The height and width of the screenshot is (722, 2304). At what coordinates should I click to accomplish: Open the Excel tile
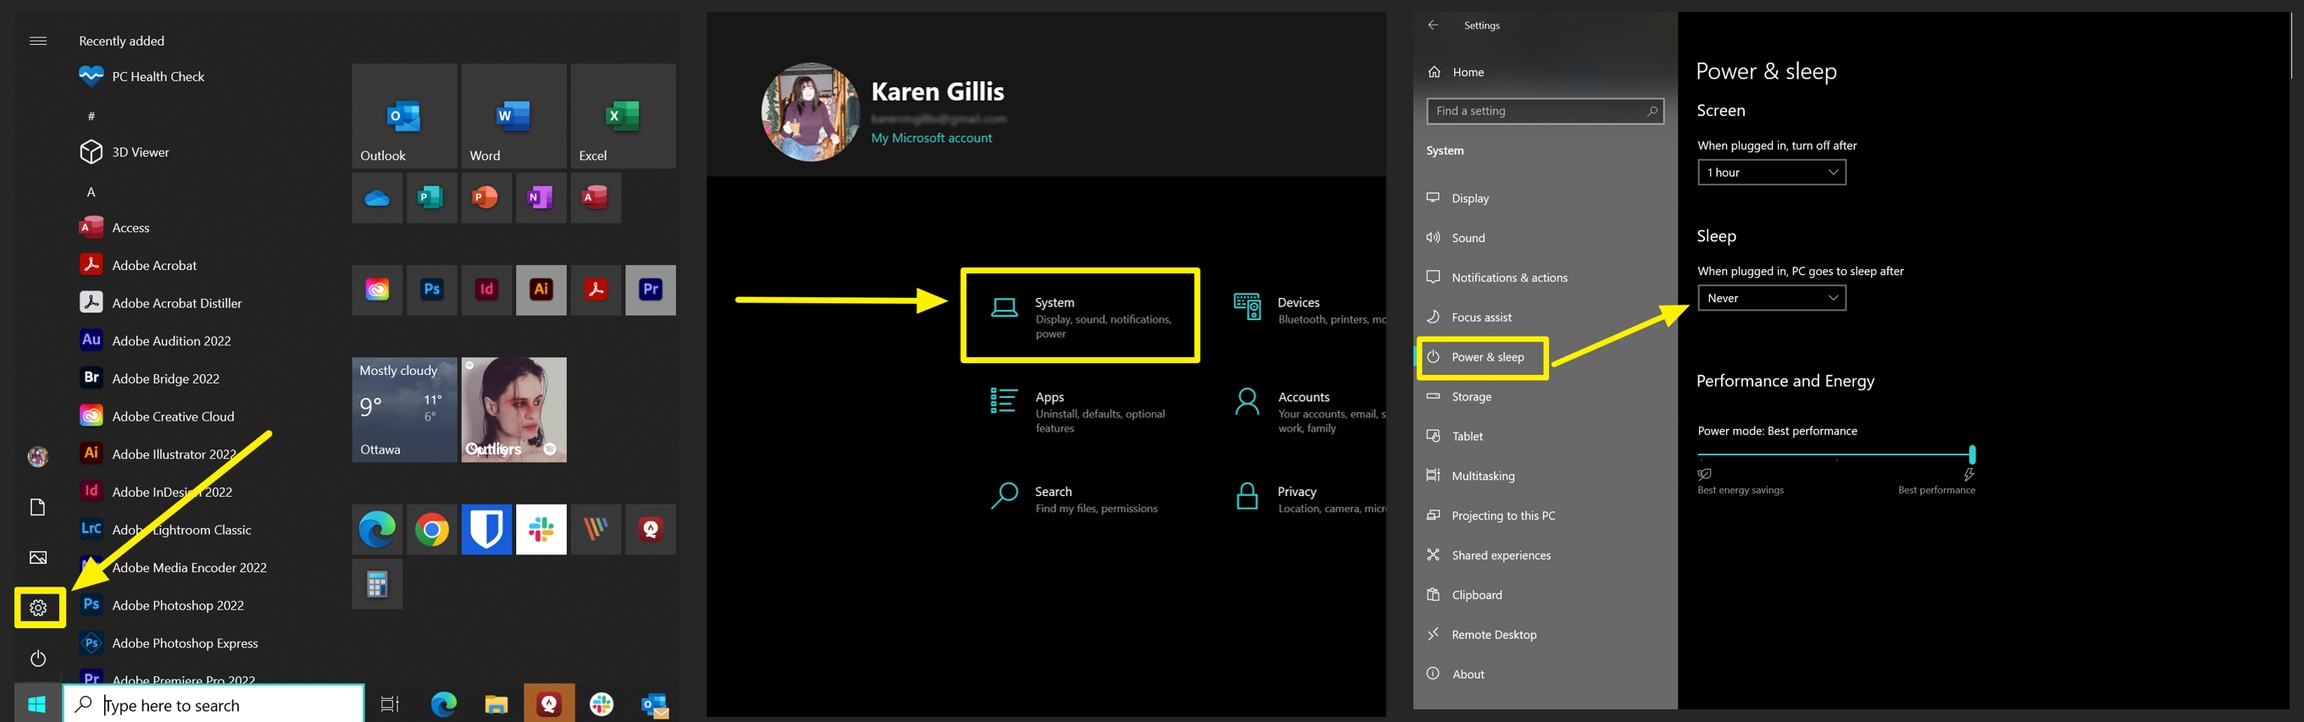click(x=622, y=116)
